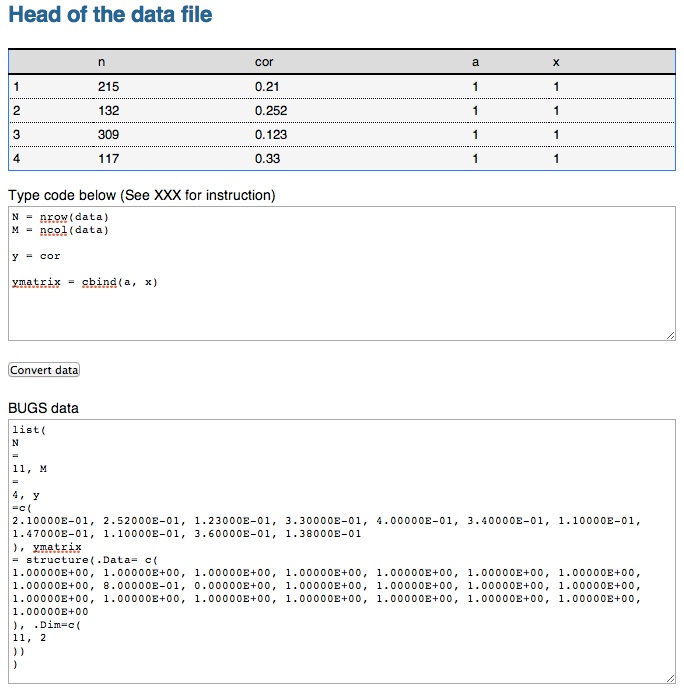The height and width of the screenshot is (693, 684).
Task: Click the 0.21 value in the first row
Action: click(x=266, y=87)
